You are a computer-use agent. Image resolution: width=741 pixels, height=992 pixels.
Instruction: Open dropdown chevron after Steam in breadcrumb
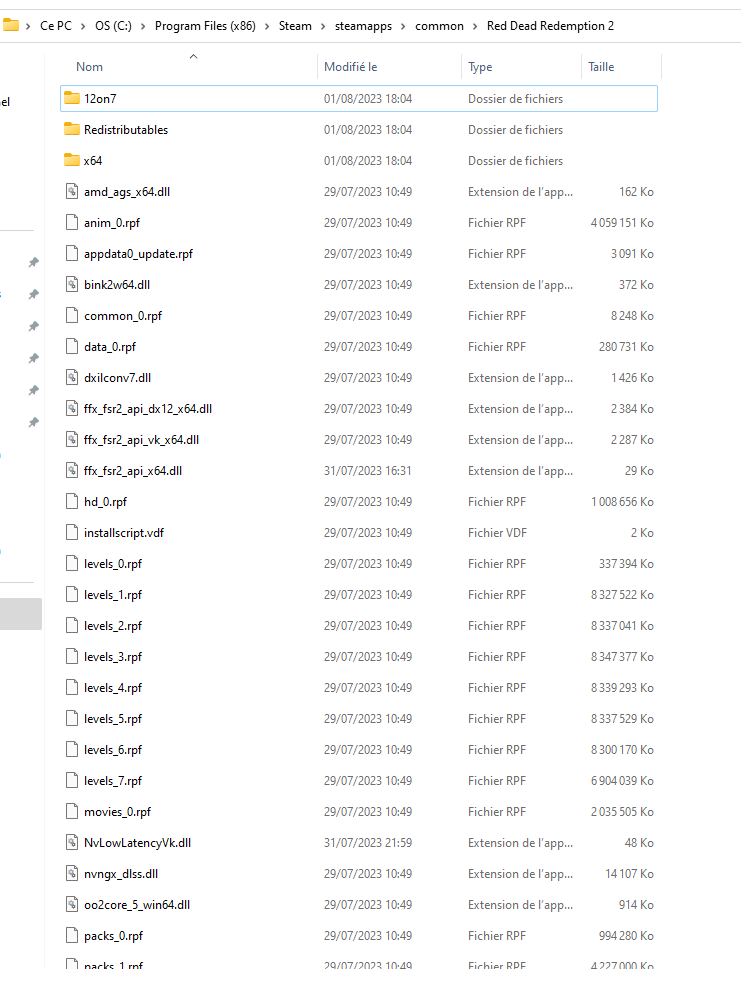pyautogui.click(x=323, y=26)
